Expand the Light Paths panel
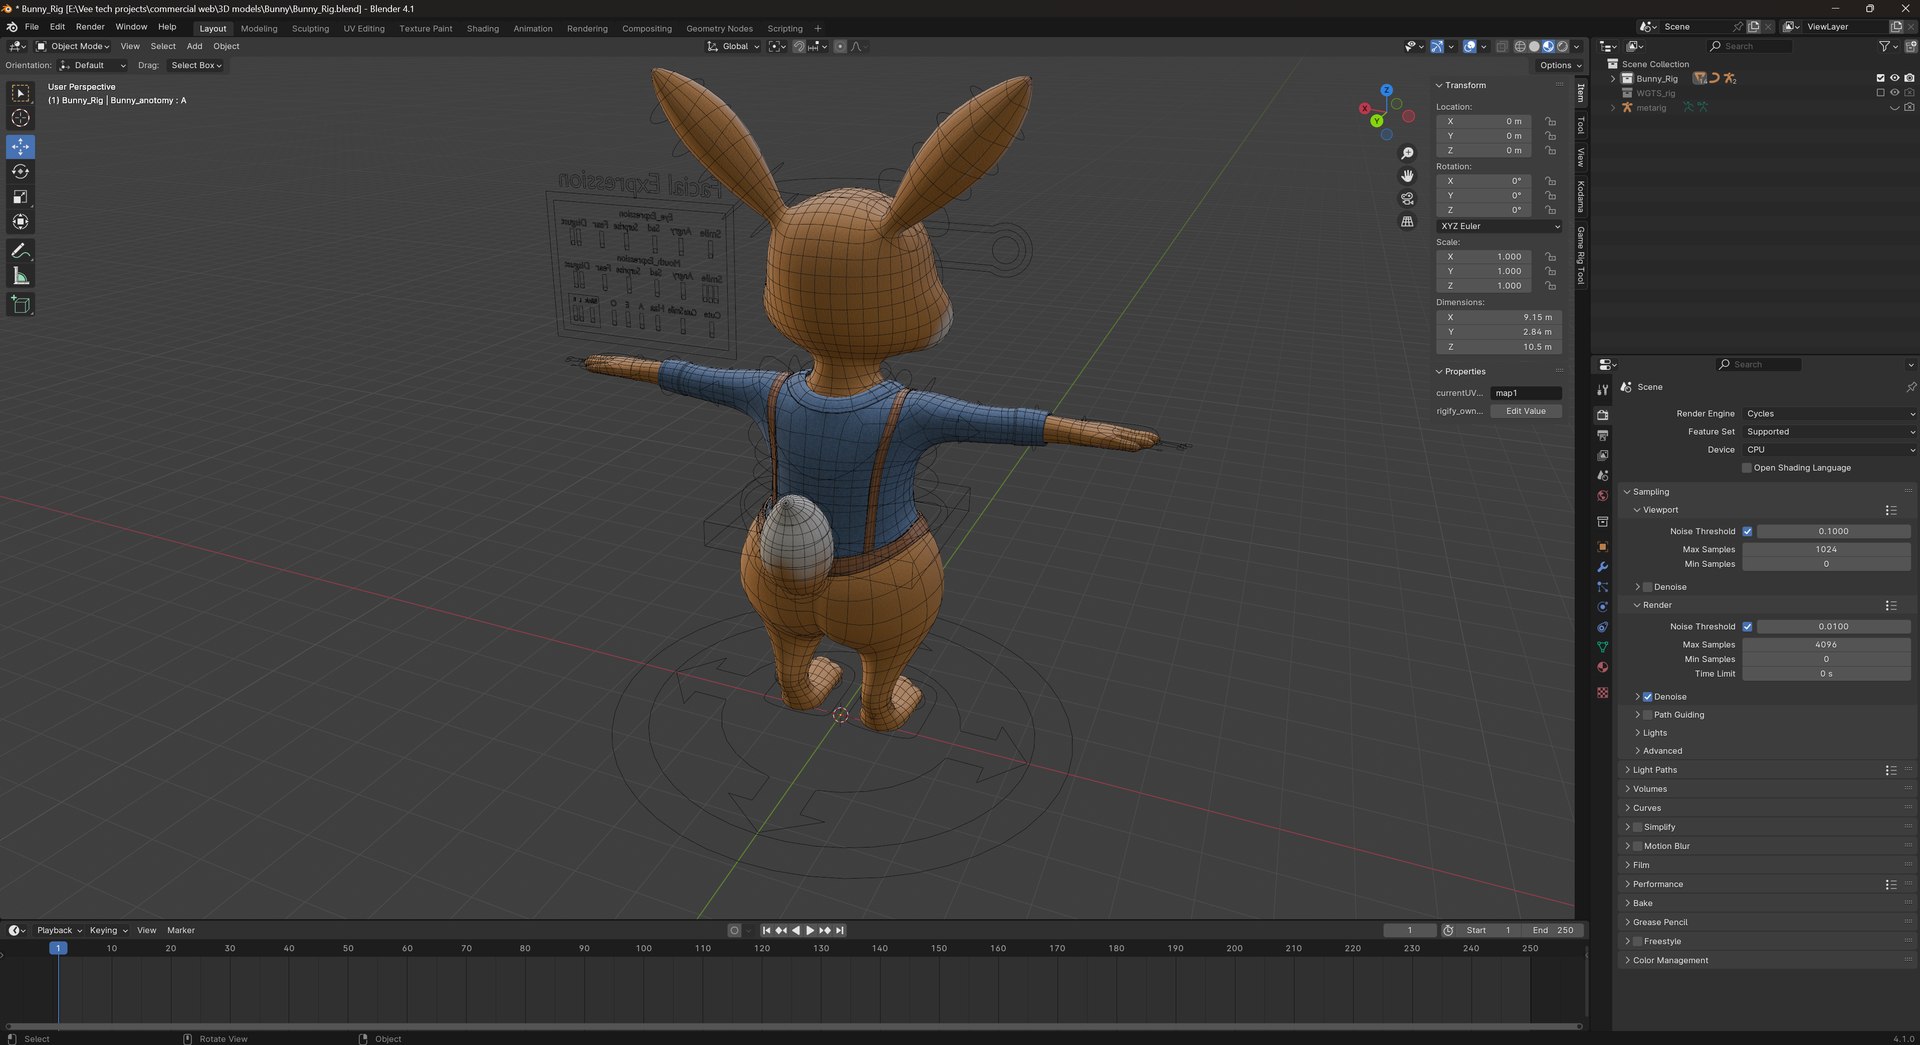Screen dimensions: 1920x1045 point(1655,770)
